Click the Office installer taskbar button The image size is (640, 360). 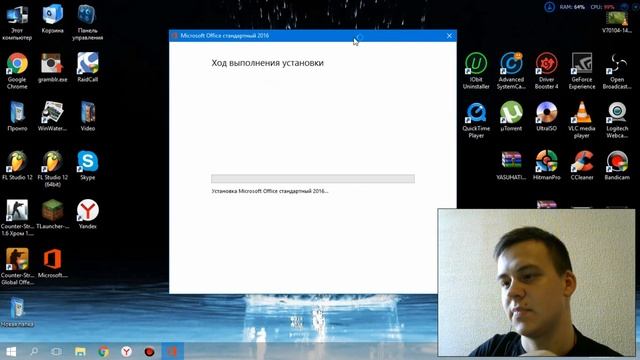(x=172, y=351)
